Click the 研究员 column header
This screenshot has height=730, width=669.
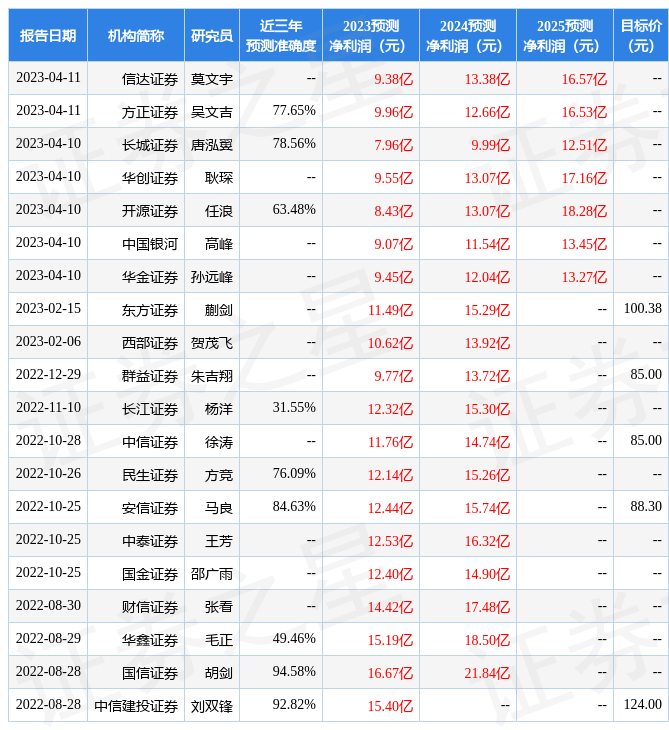pyautogui.click(x=212, y=35)
